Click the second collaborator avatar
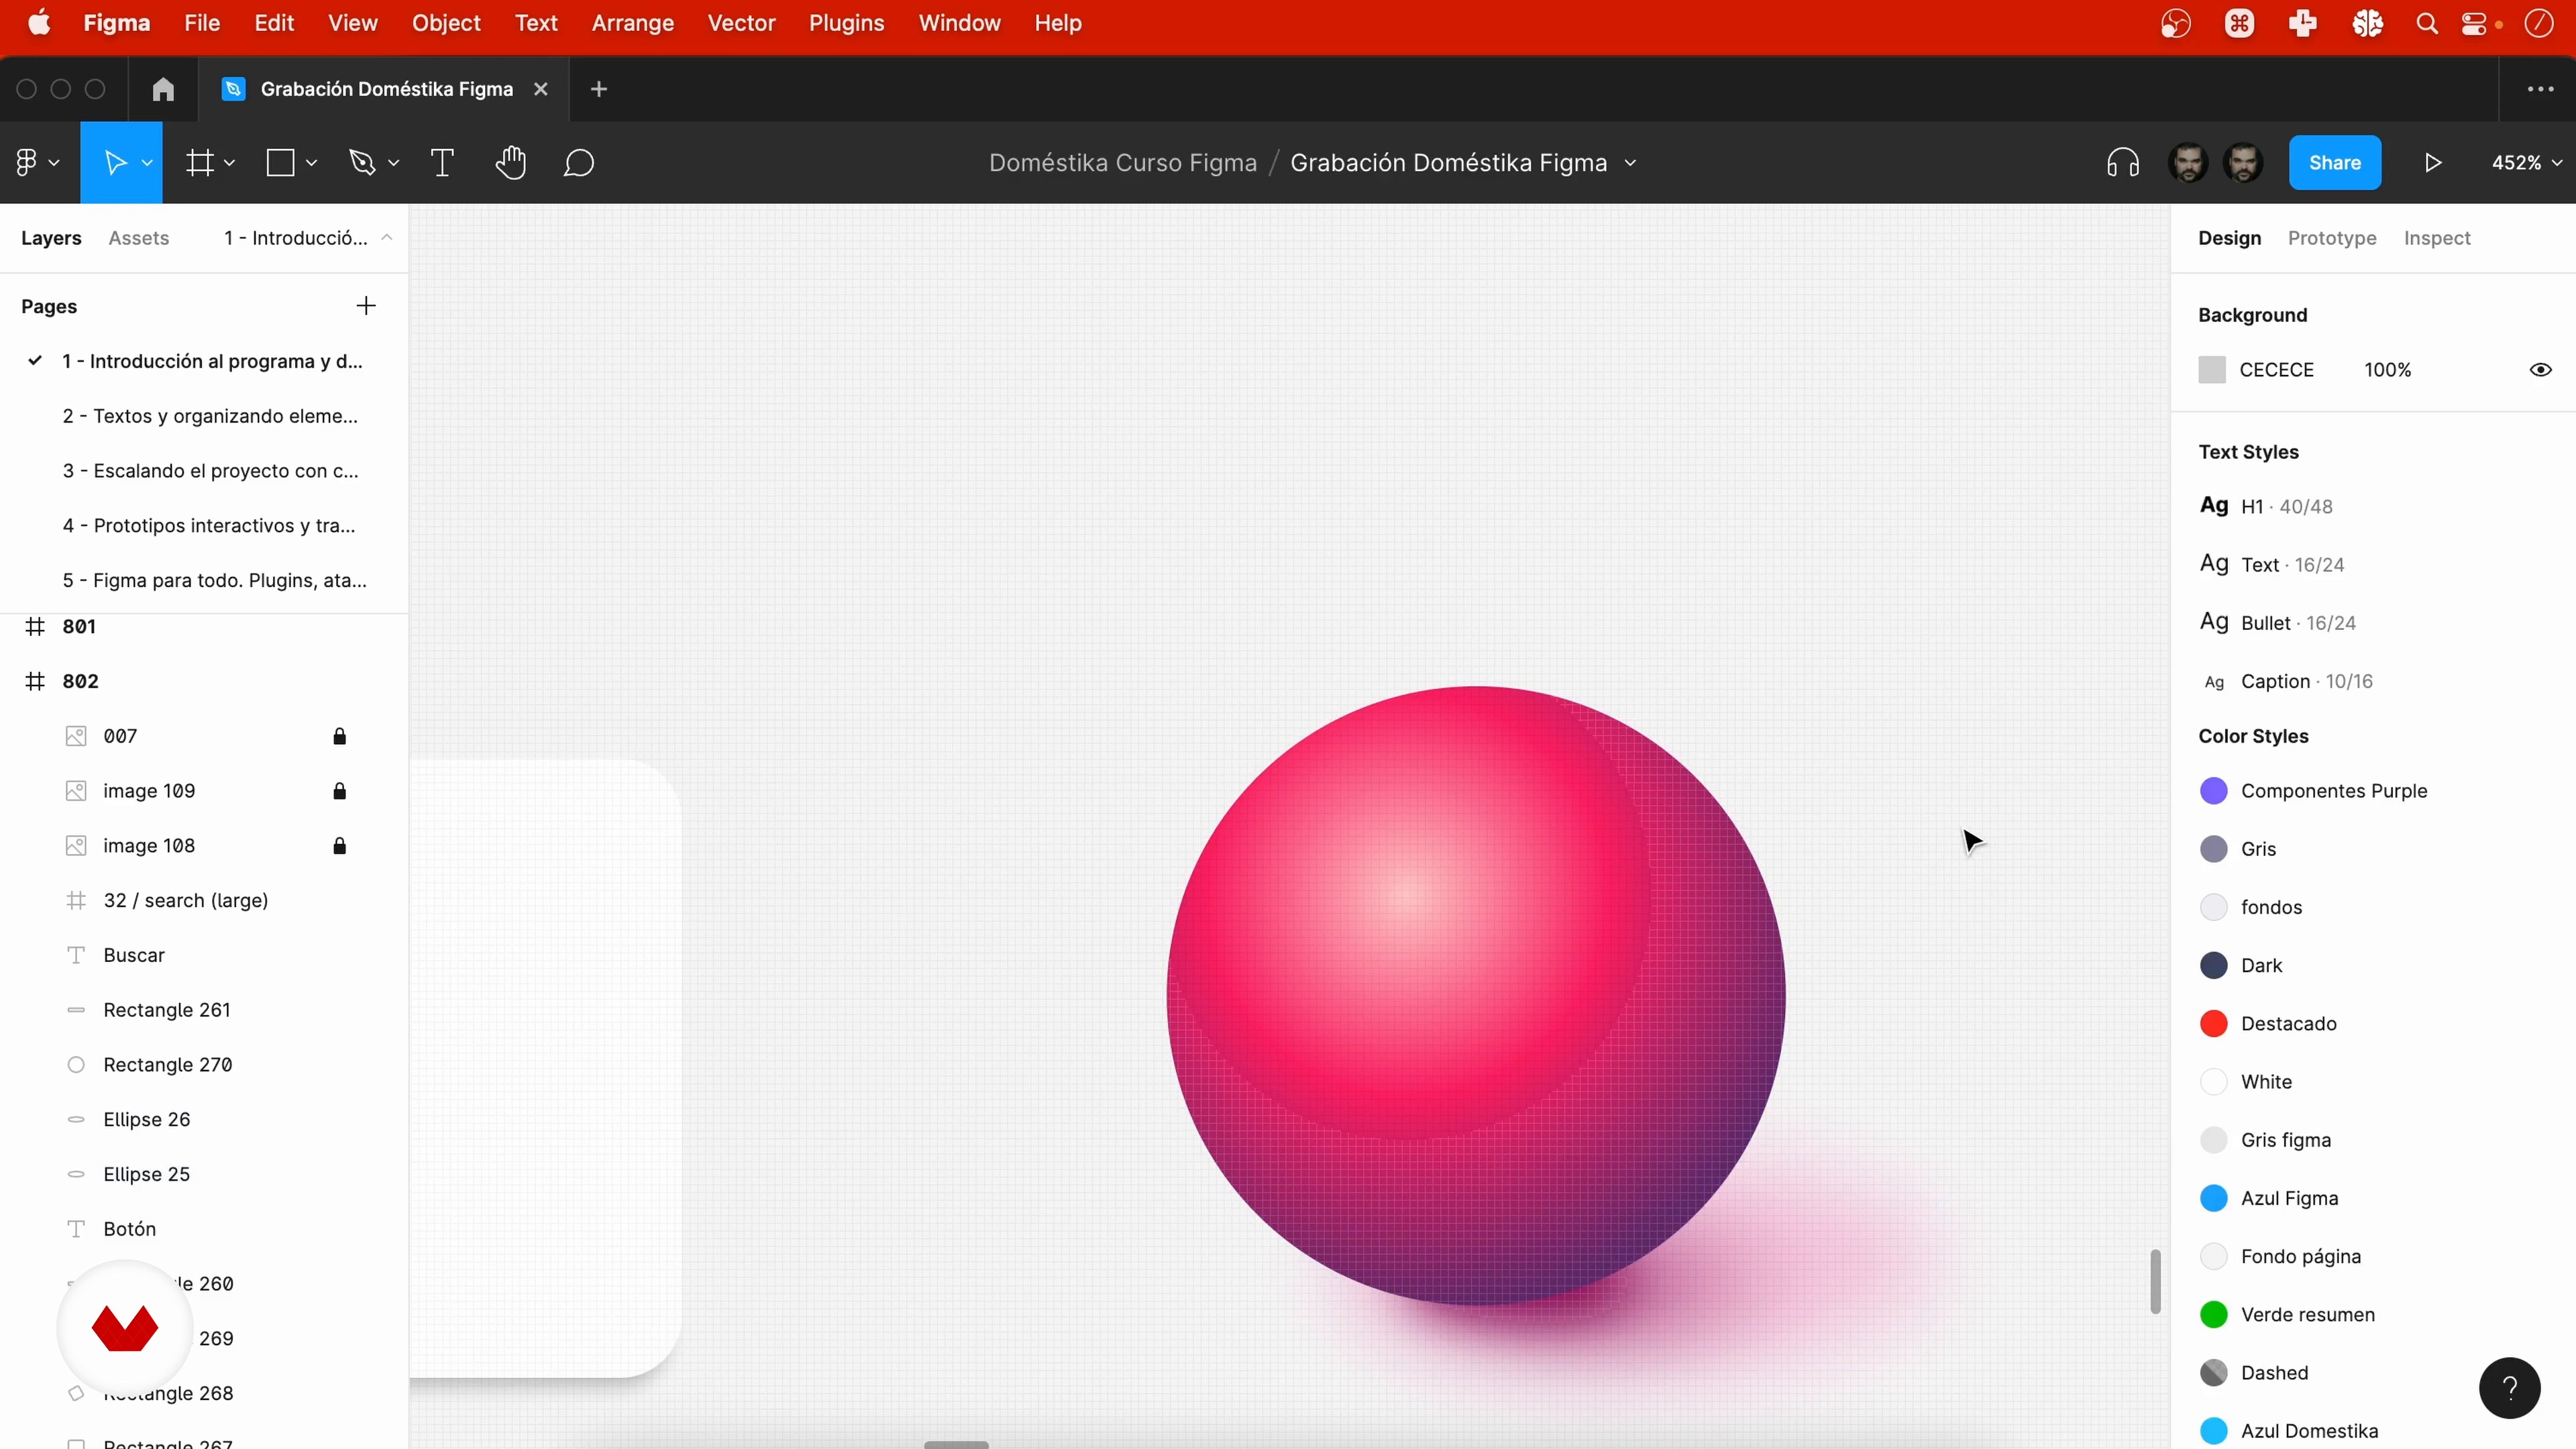The height and width of the screenshot is (1449, 2576). [x=2243, y=162]
